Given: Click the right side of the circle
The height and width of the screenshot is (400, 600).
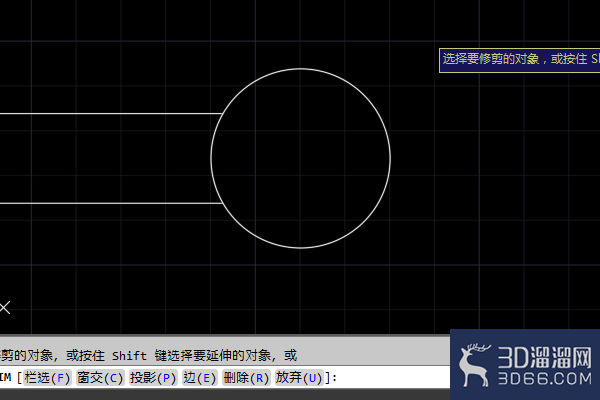Looking at the screenshot, I should coord(390,158).
